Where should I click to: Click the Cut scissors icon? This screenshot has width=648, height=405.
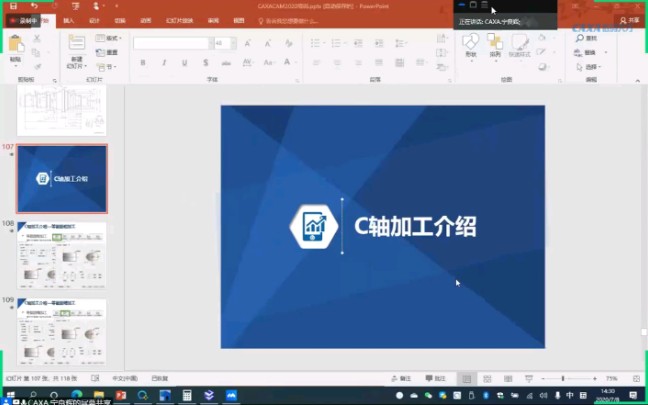[x=37, y=38]
